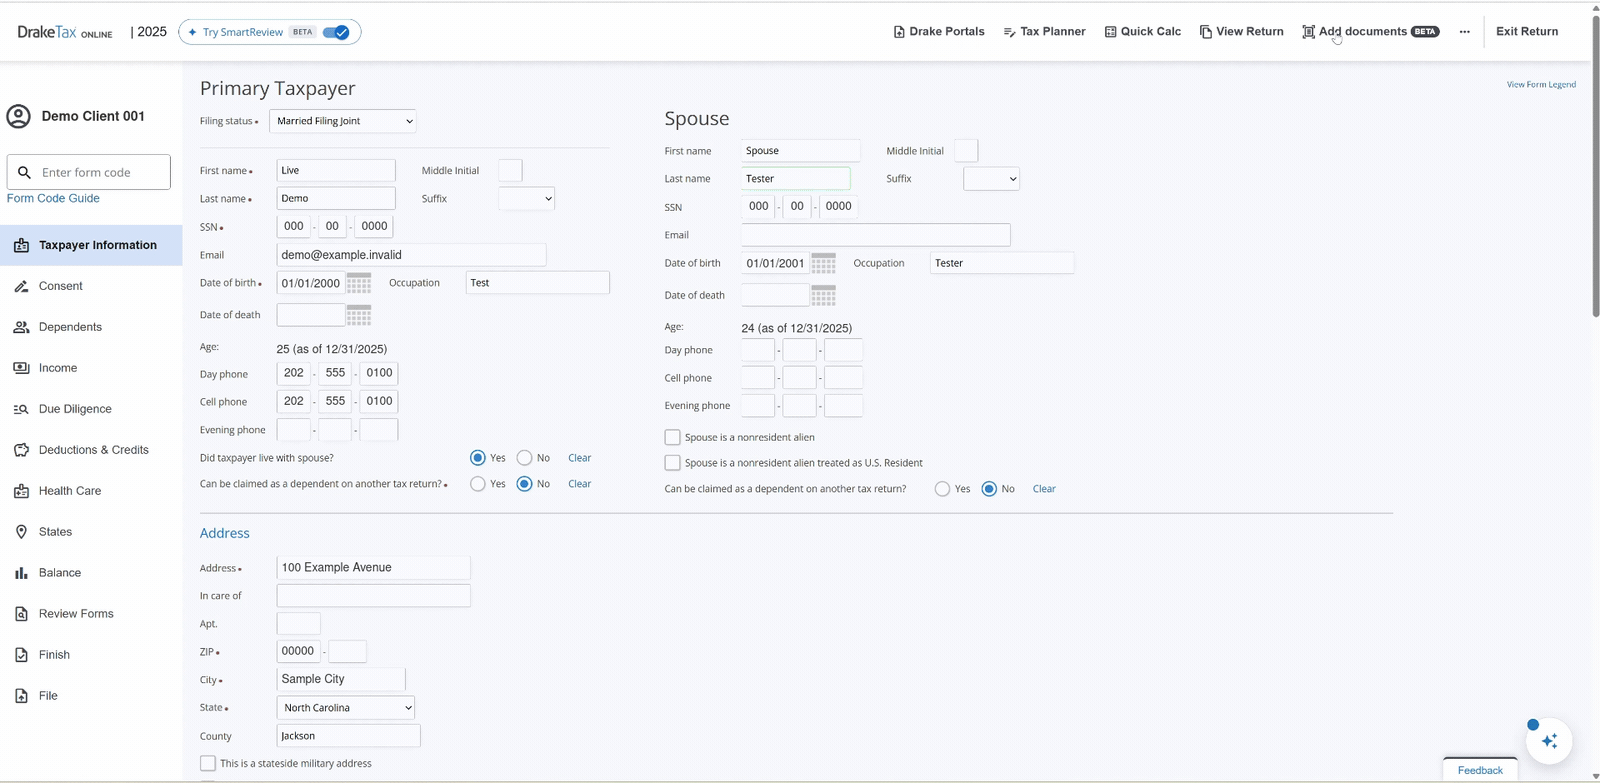This screenshot has width=1600, height=783.
Task: Select No for taxpayer lived with spouse
Action: (x=524, y=458)
